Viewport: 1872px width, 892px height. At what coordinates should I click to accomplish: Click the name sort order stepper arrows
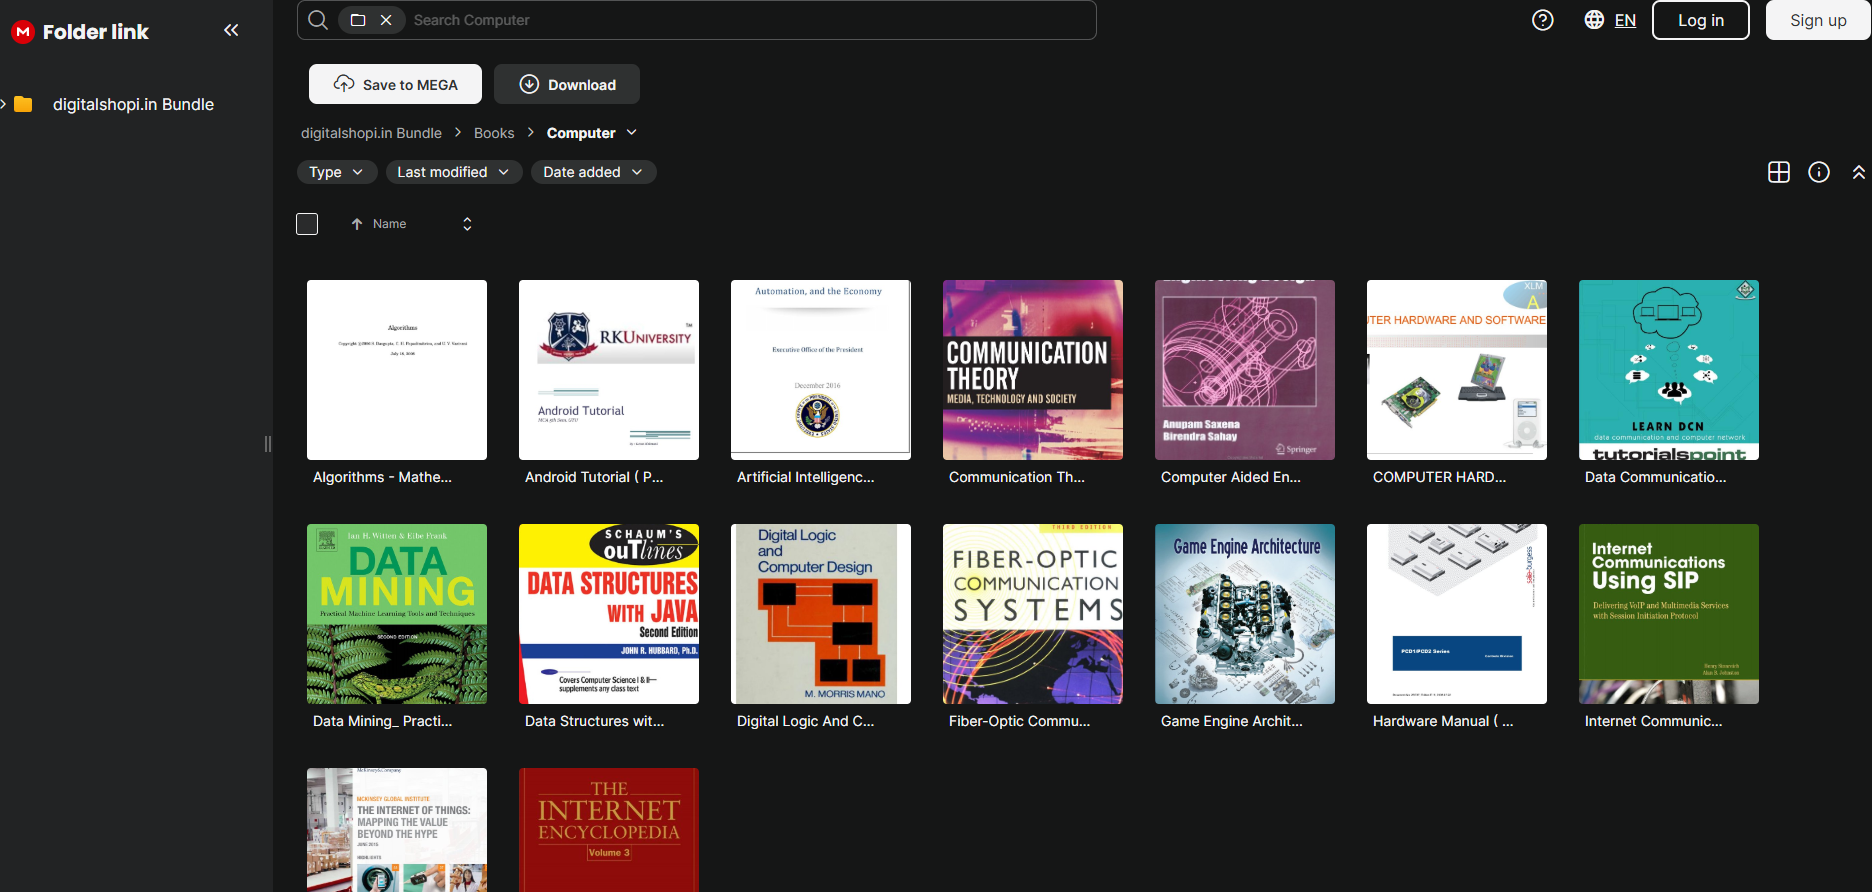(x=467, y=224)
